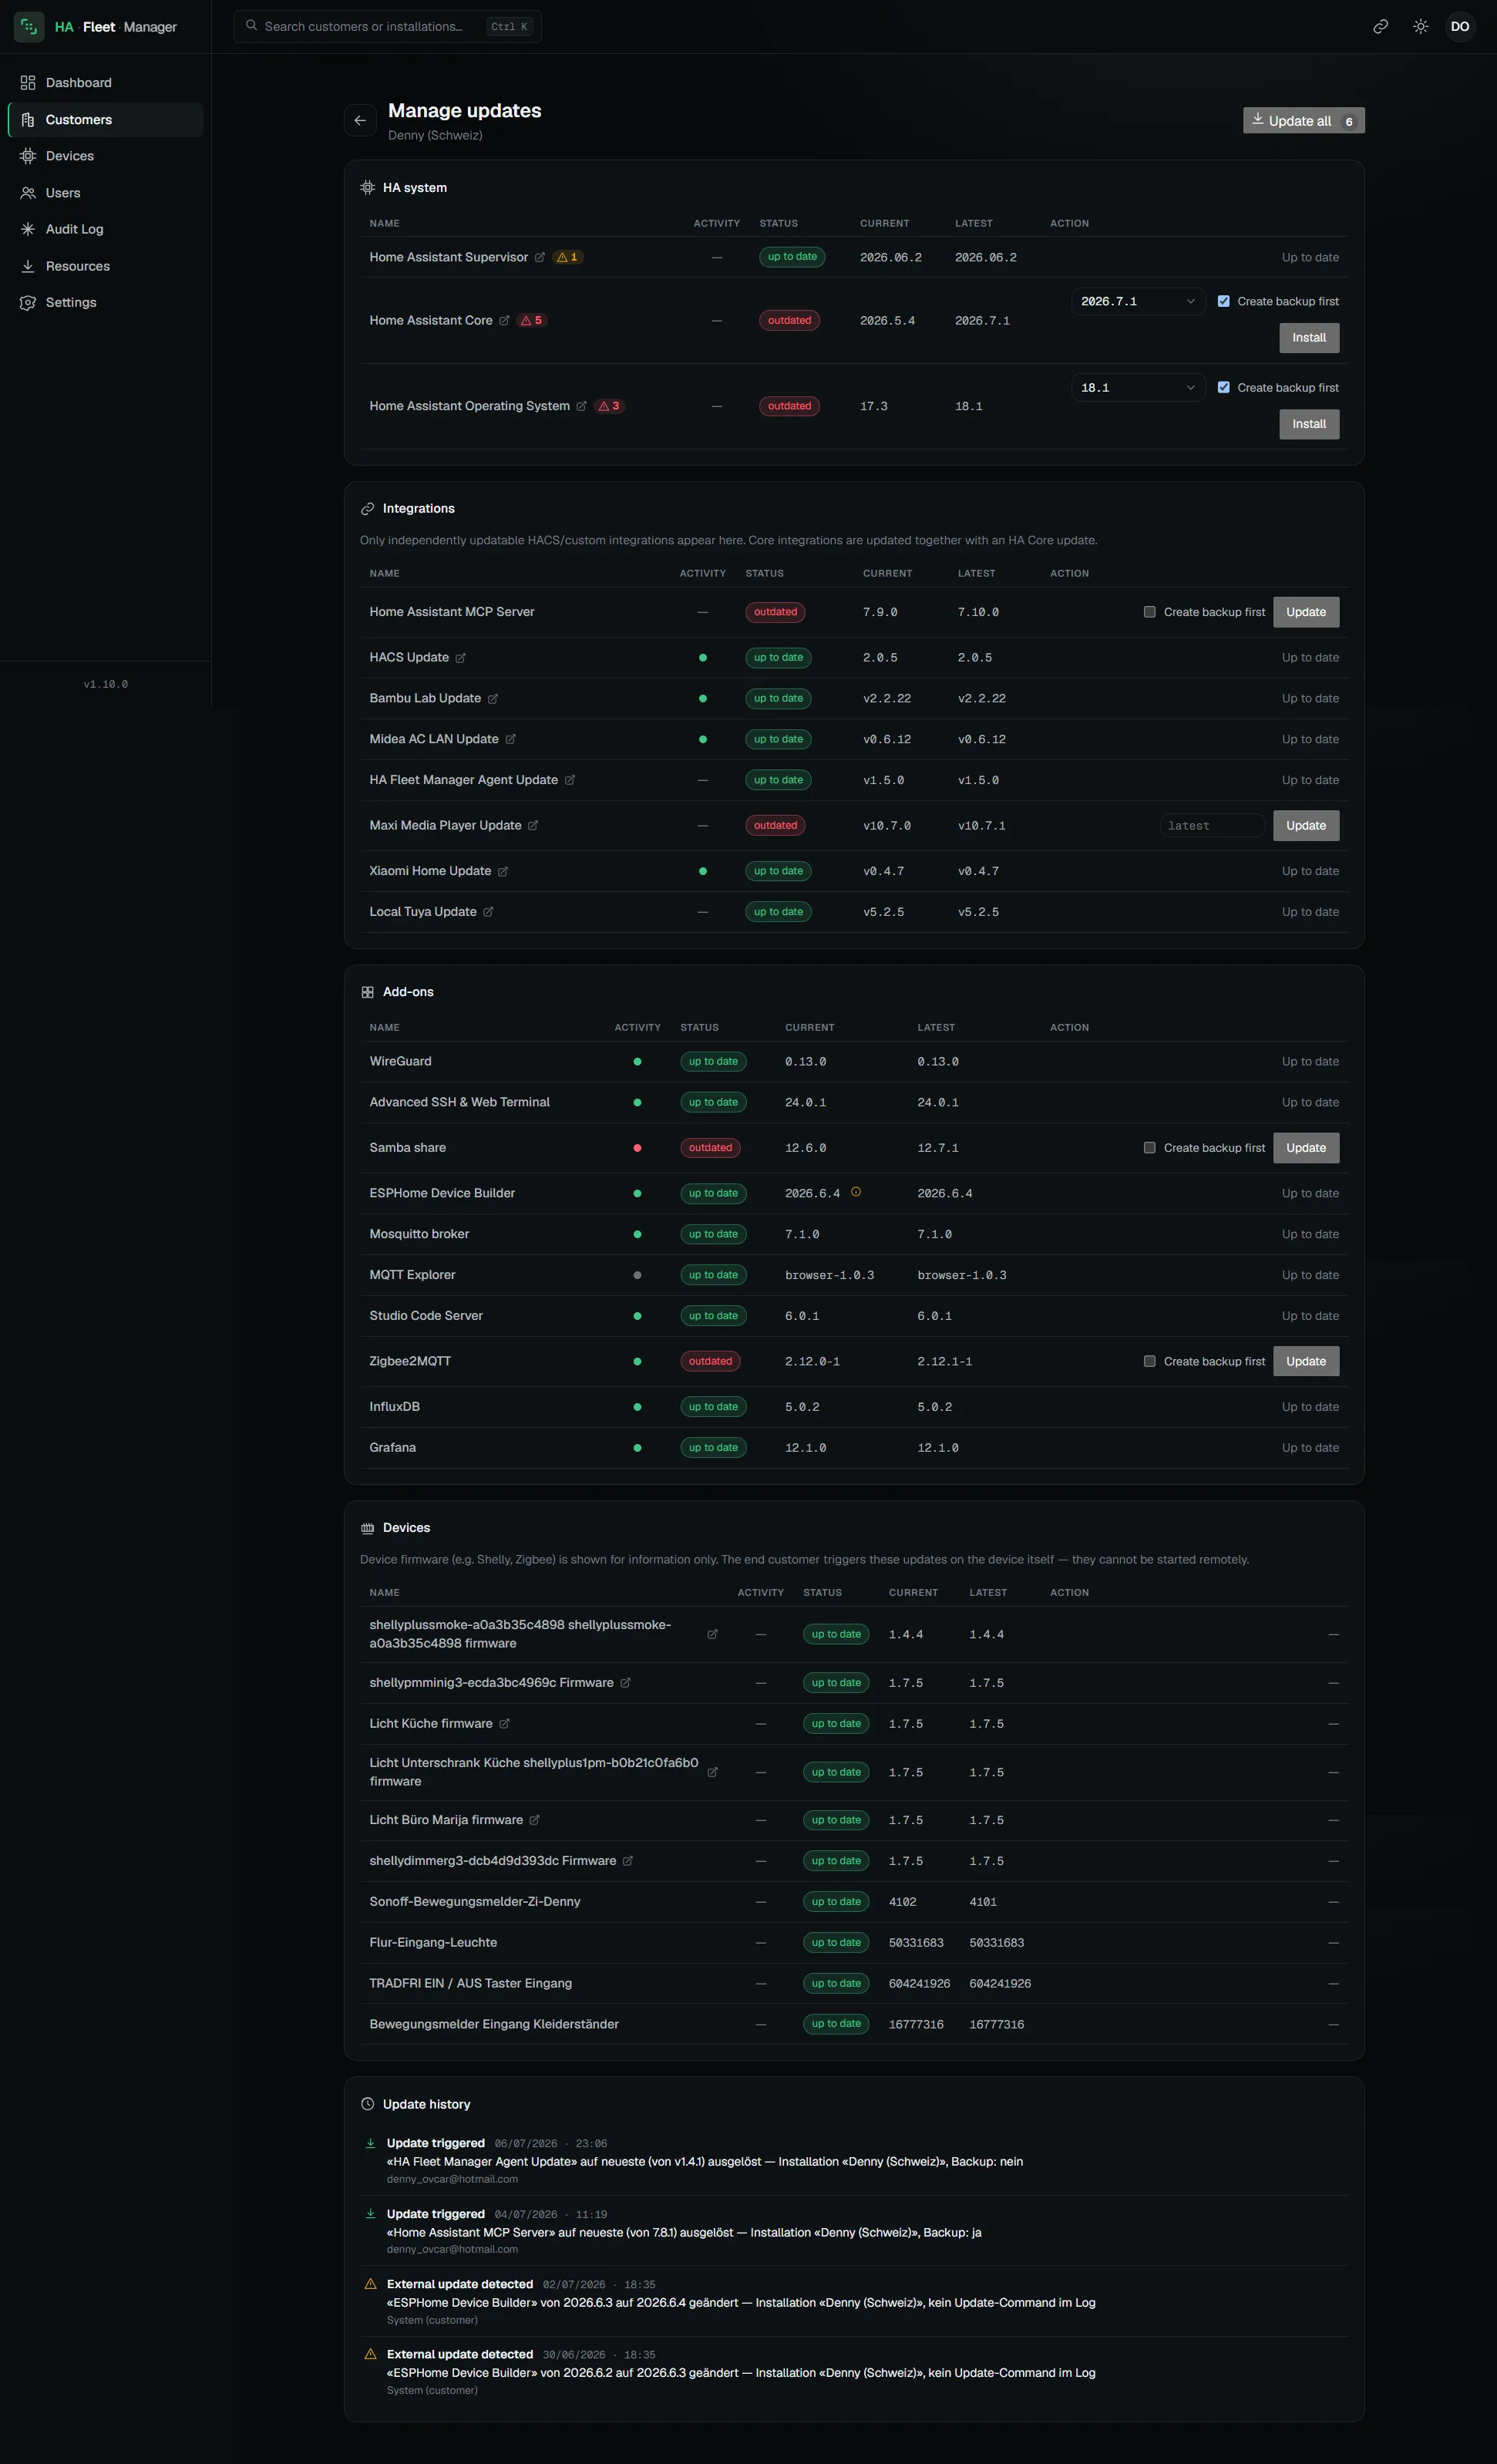Check Create backup first for MCP Server
Screen dimensions: 1497x2464
(1149, 612)
